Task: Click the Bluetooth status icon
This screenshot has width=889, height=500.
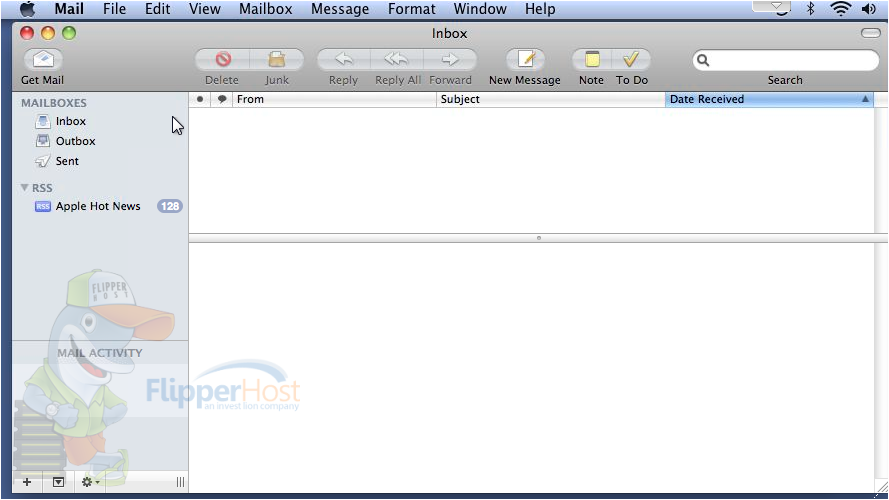Action: (x=811, y=9)
